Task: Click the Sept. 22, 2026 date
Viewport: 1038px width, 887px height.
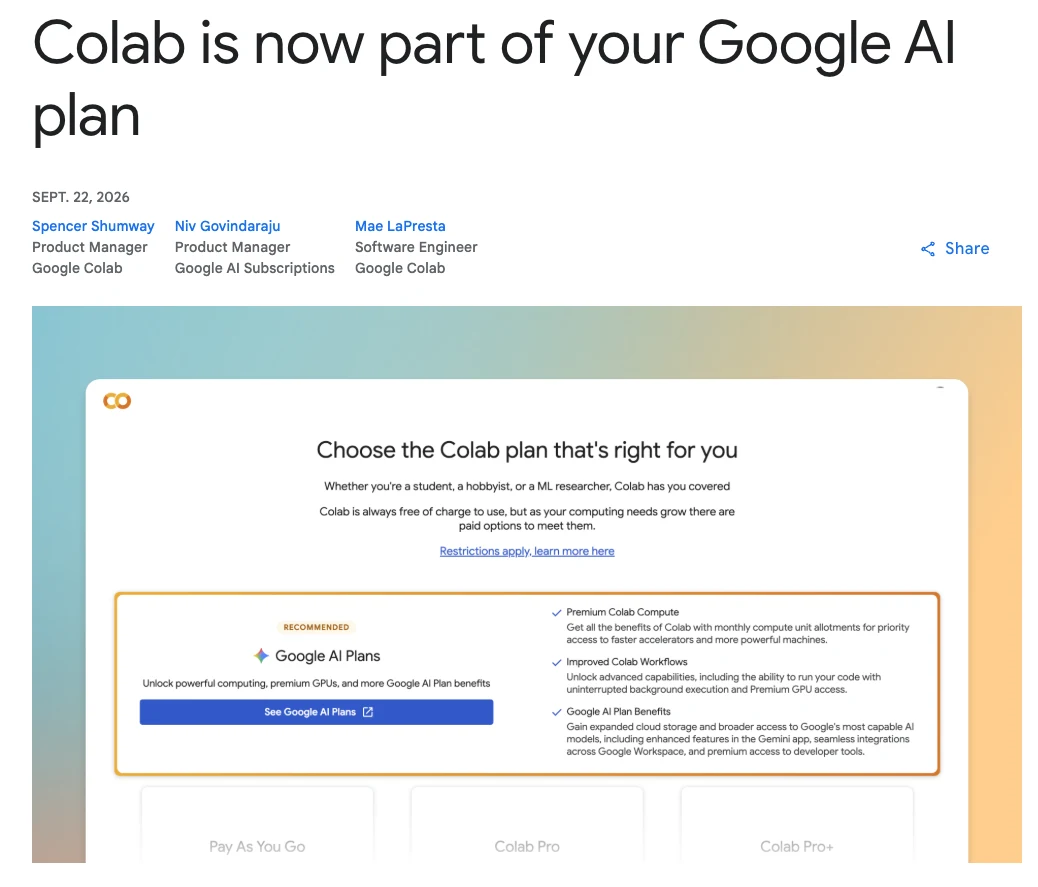Action: click(81, 197)
